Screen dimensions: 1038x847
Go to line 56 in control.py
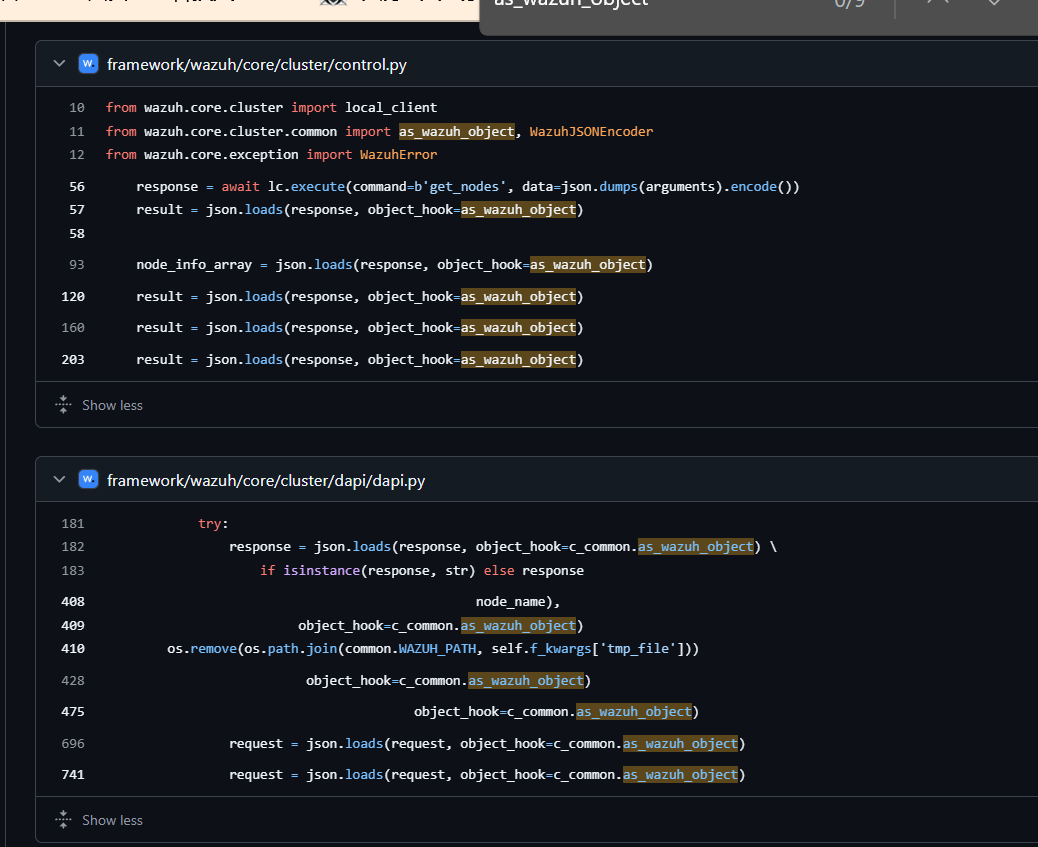point(77,186)
